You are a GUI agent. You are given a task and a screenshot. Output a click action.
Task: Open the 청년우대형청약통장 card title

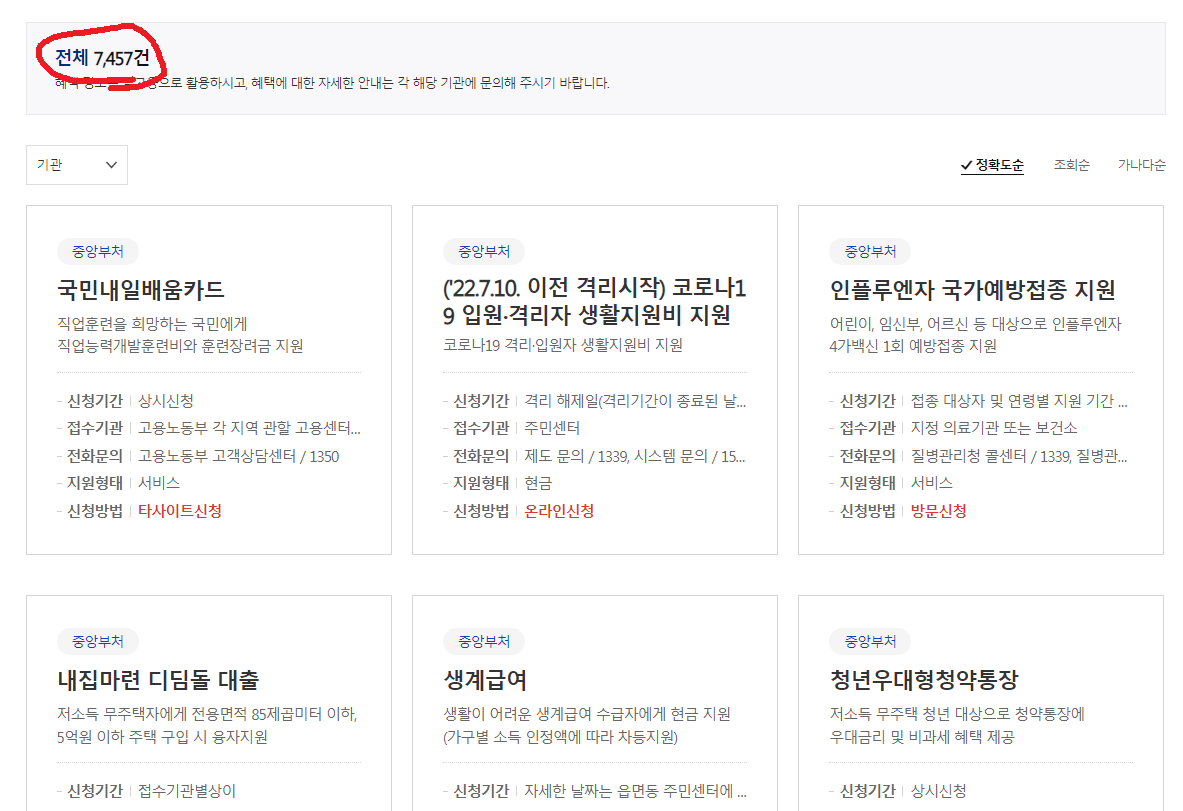pyautogui.click(x=924, y=680)
